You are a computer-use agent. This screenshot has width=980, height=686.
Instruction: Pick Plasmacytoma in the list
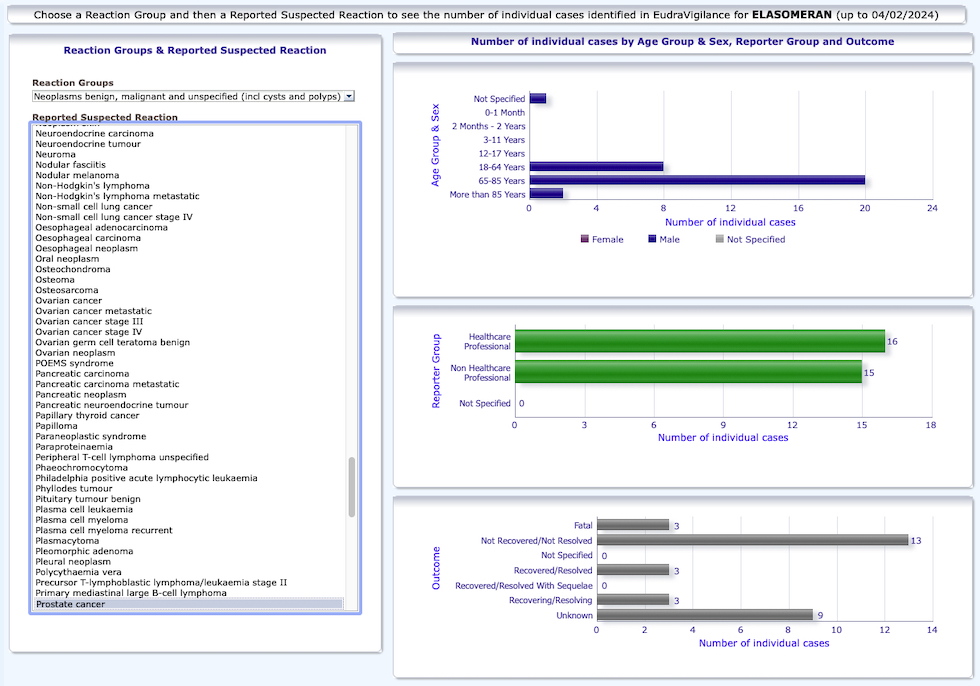[67, 541]
